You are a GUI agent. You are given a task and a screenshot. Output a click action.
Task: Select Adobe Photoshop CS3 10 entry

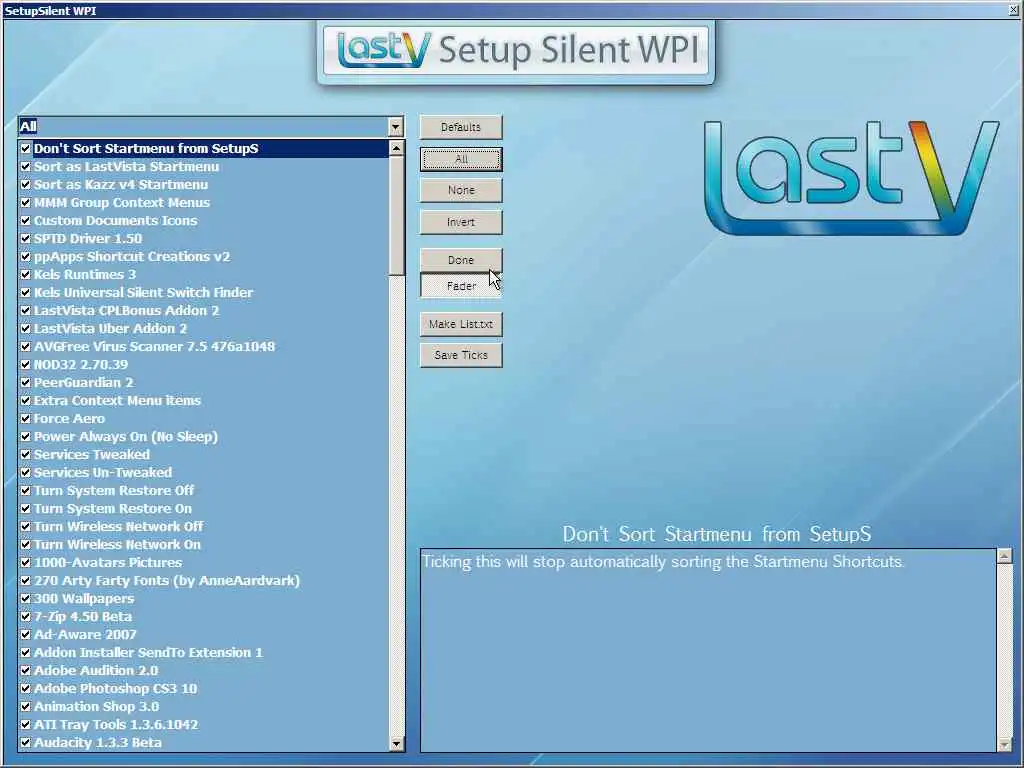pyautogui.click(x=115, y=688)
